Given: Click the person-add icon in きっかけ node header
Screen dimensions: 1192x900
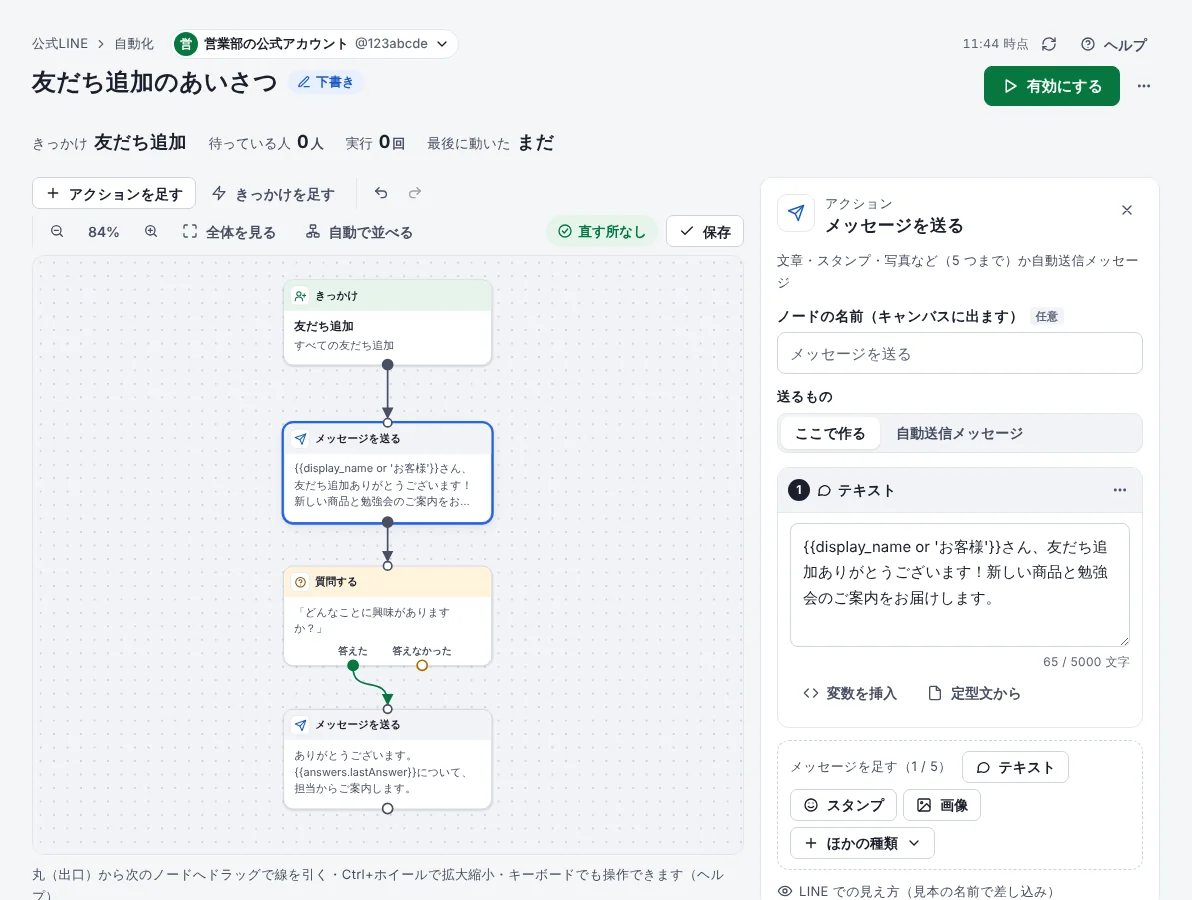Looking at the screenshot, I should click(300, 296).
